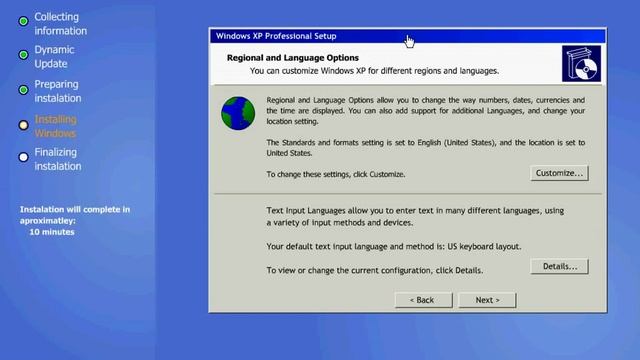Click the Dynamic Update step indicator
The image size is (640, 360).
click(x=23, y=55)
